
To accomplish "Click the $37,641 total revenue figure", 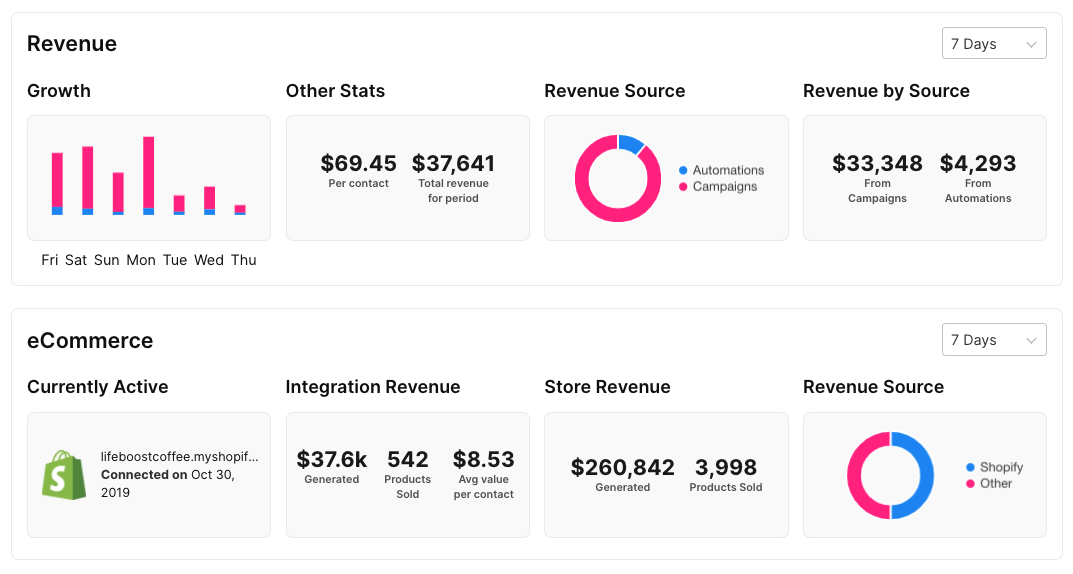I will pyautogui.click(x=453, y=163).
